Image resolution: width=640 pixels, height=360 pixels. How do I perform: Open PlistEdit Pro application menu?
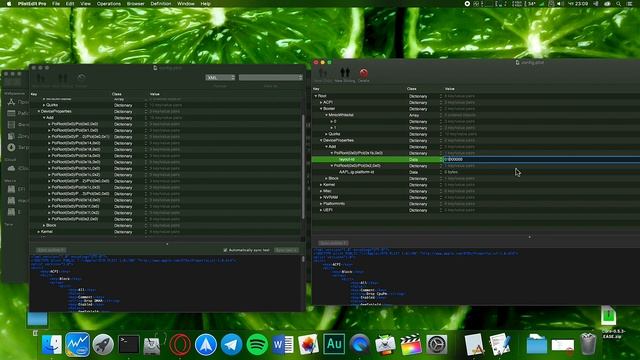click(x=32, y=4)
